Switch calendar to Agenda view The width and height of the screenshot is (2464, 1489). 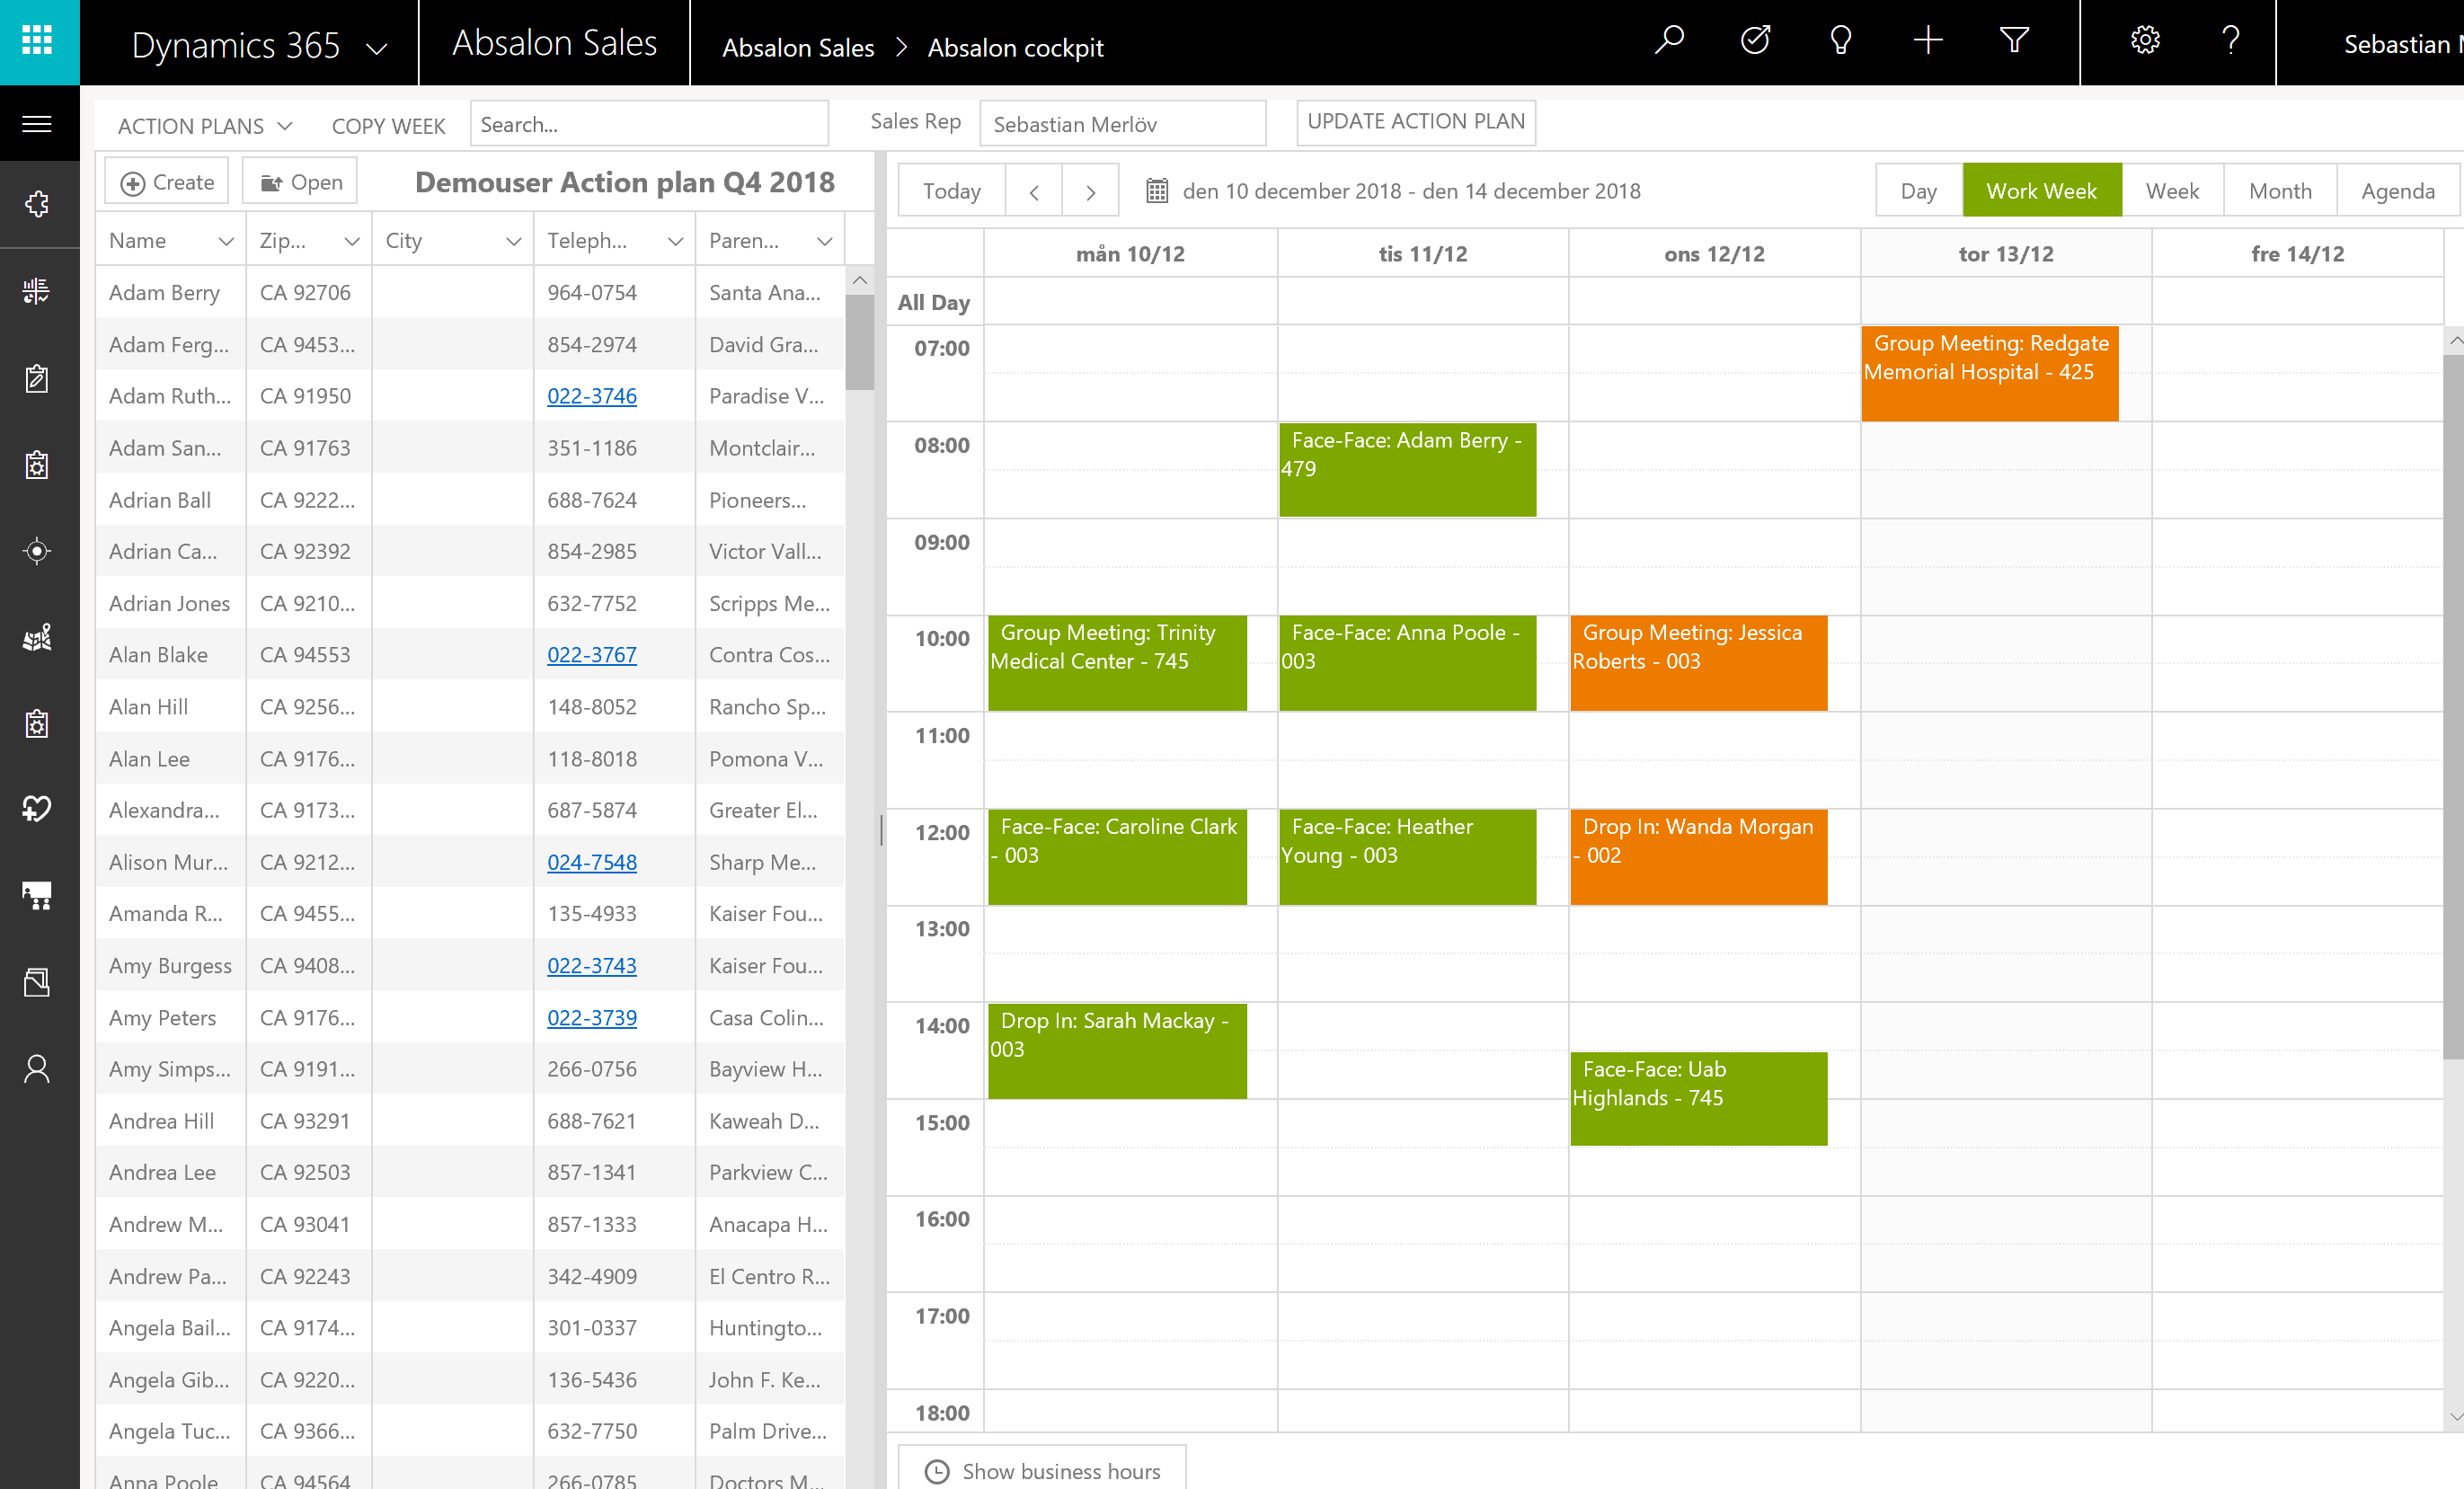(x=2398, y=191)
